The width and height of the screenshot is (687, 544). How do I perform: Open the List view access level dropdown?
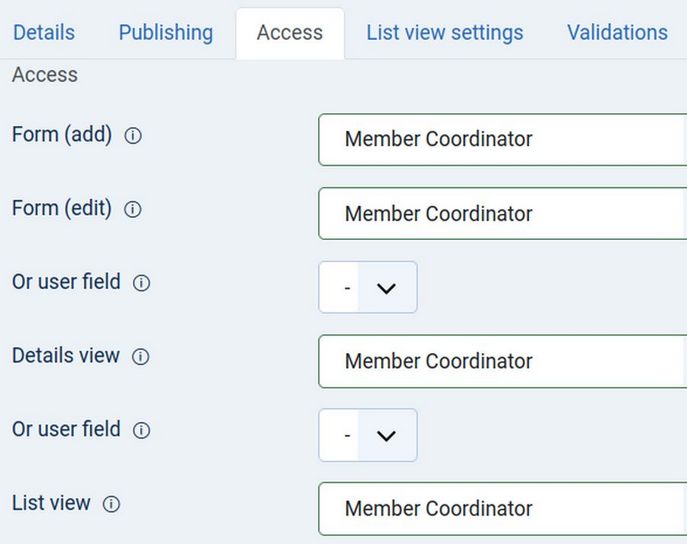tap(502, 508)
